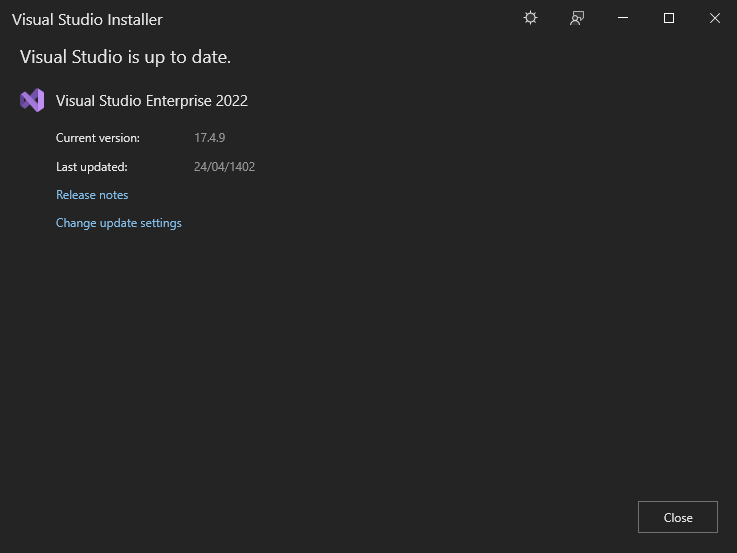Click the "Visual Studio is up to date." heading

125,57
